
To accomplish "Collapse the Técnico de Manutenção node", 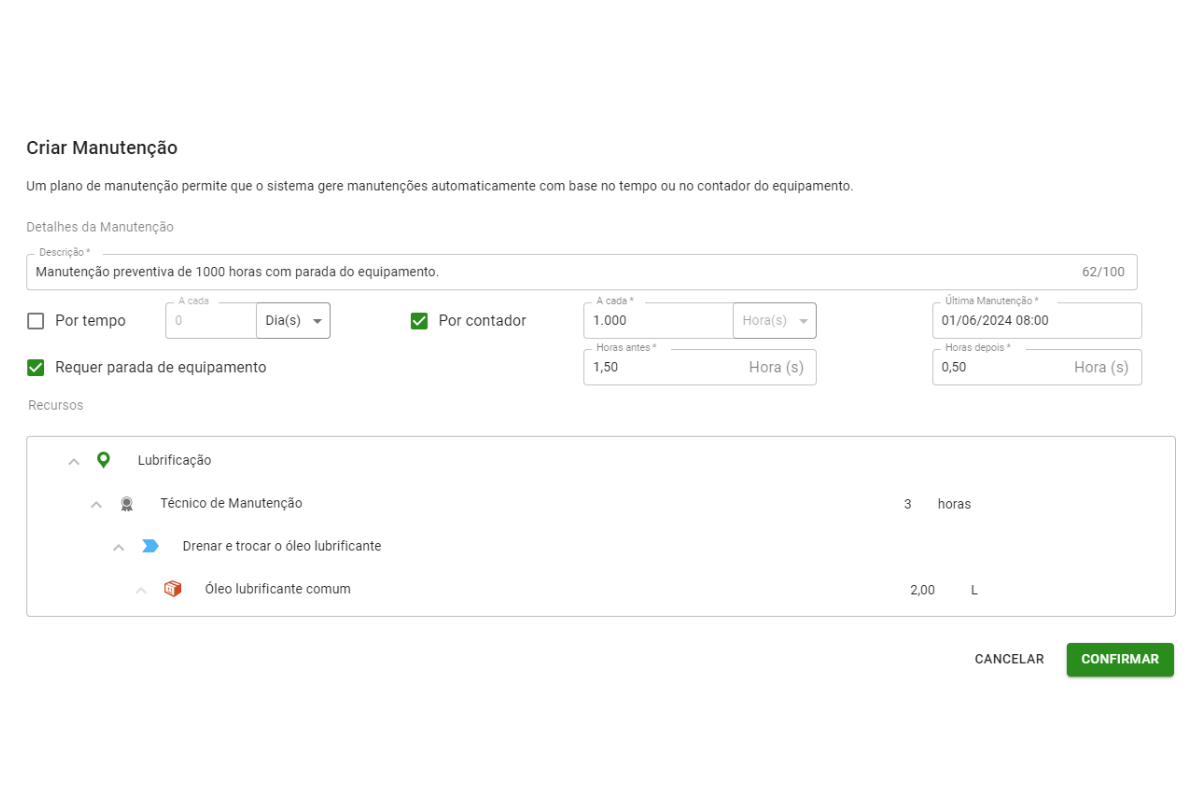I will [x=96, y=505].
